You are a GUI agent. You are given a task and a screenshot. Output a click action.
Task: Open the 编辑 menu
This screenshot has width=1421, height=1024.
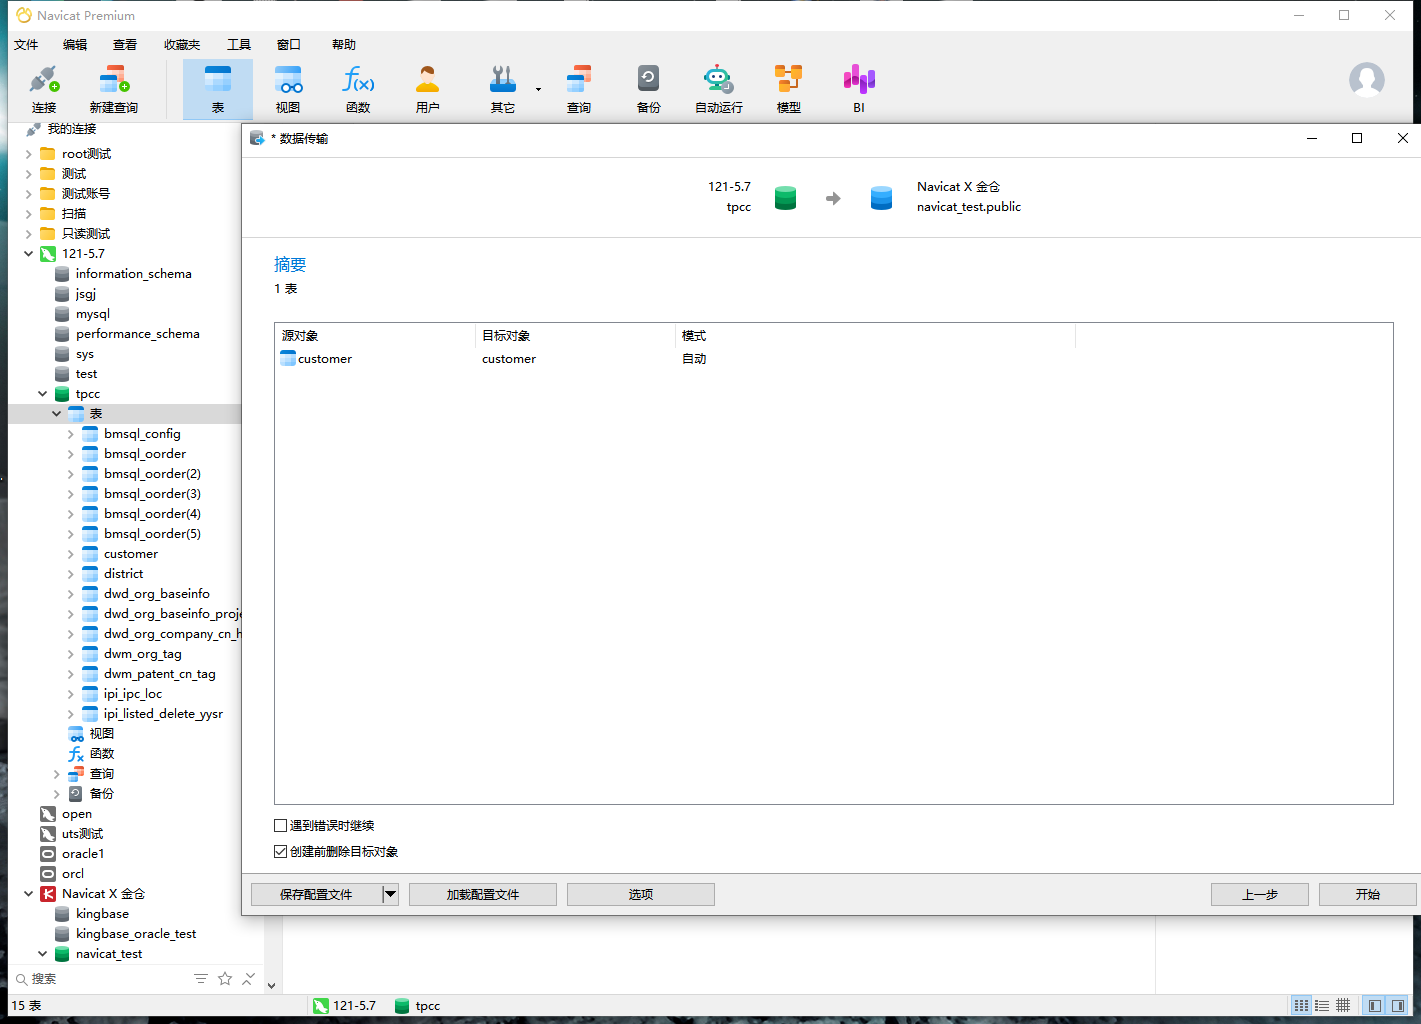coord(75,45)
